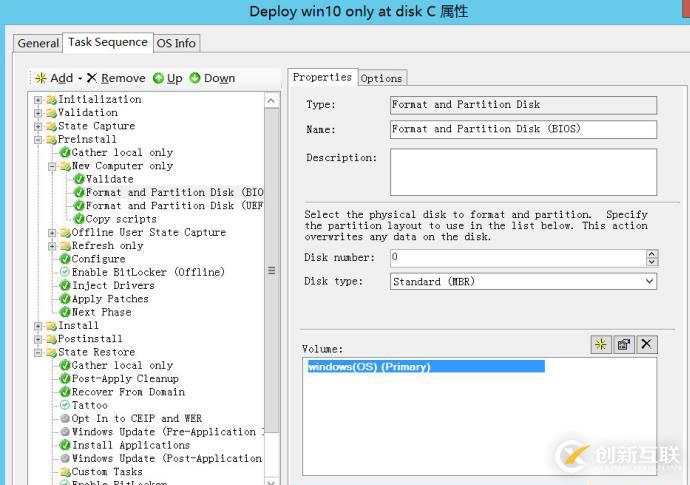Click the Copy scripts check icon

point(79,219)
